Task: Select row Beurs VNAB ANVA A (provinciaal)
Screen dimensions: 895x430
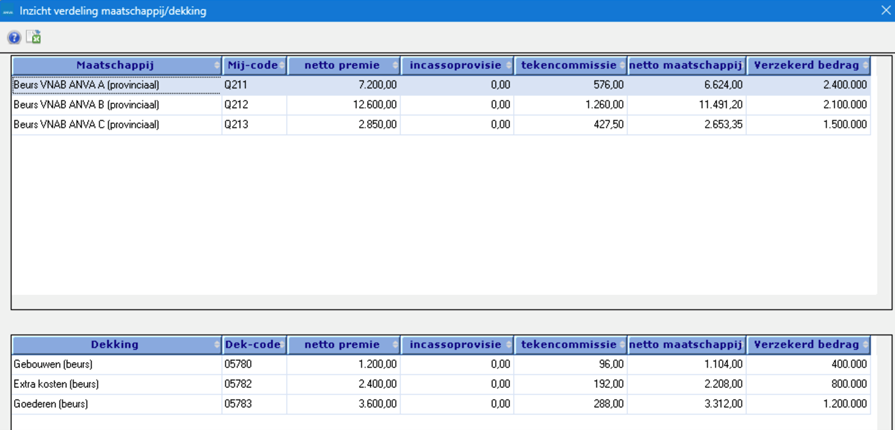Action: point(442,85)
